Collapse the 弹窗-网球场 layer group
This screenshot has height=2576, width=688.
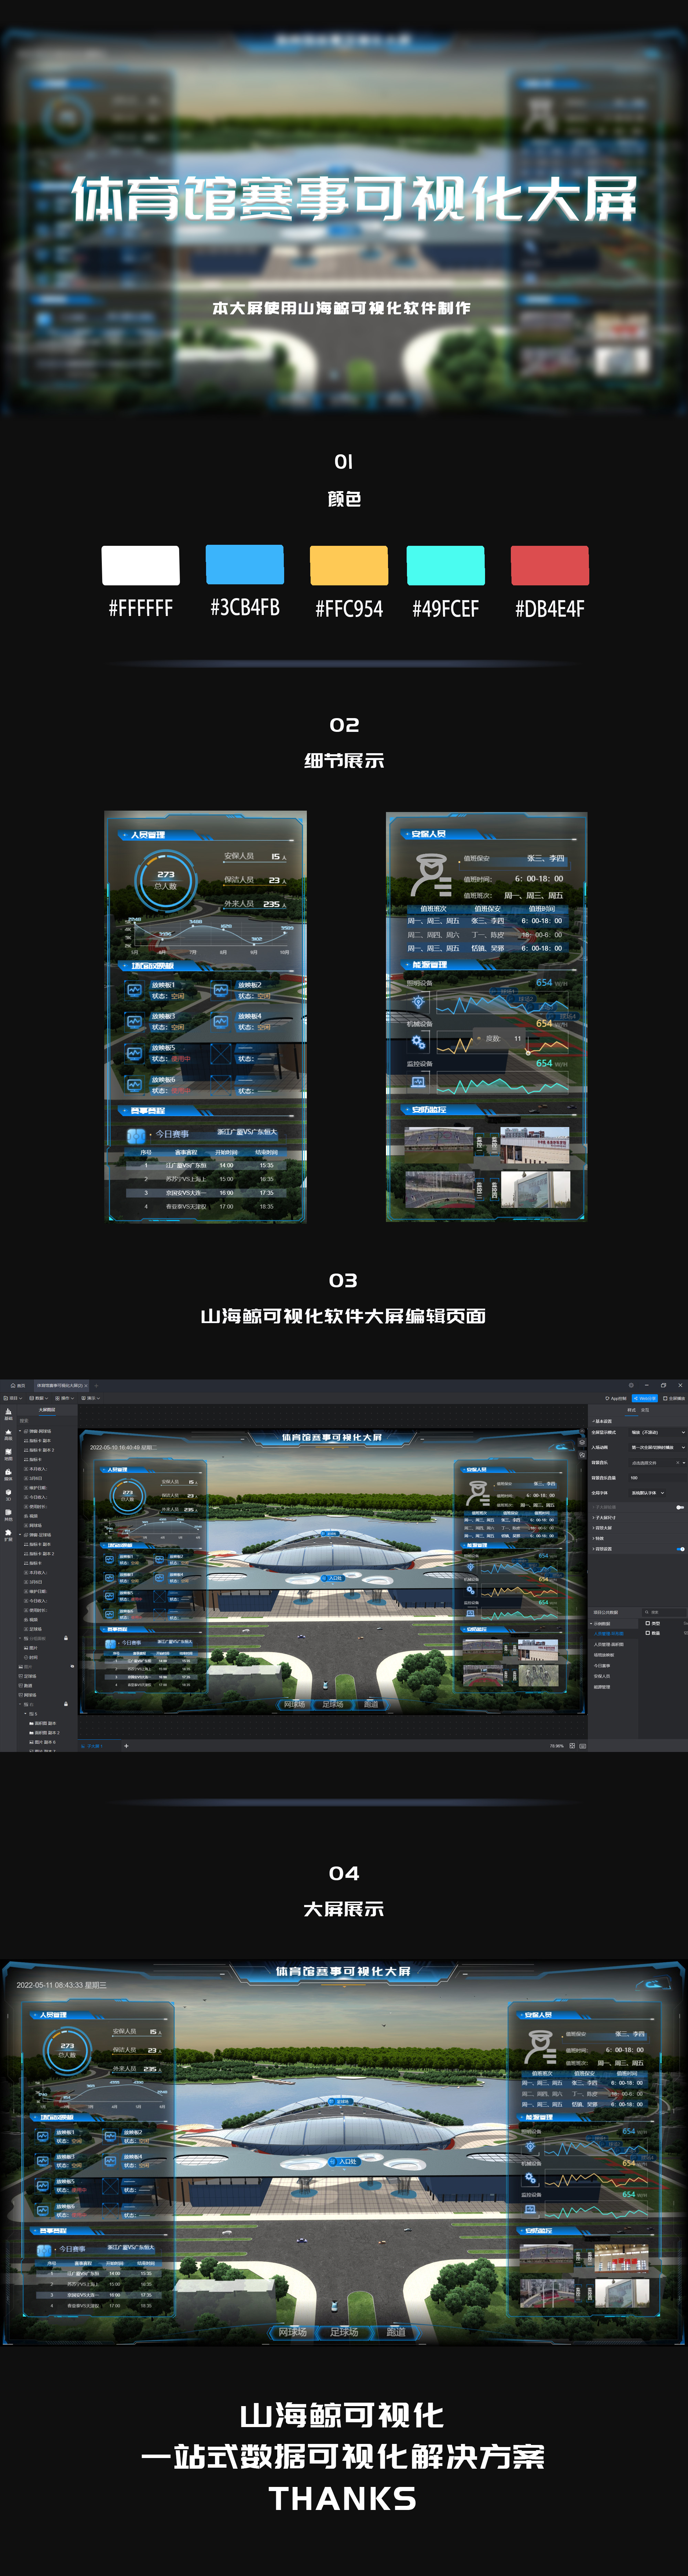click(20, 1431)
